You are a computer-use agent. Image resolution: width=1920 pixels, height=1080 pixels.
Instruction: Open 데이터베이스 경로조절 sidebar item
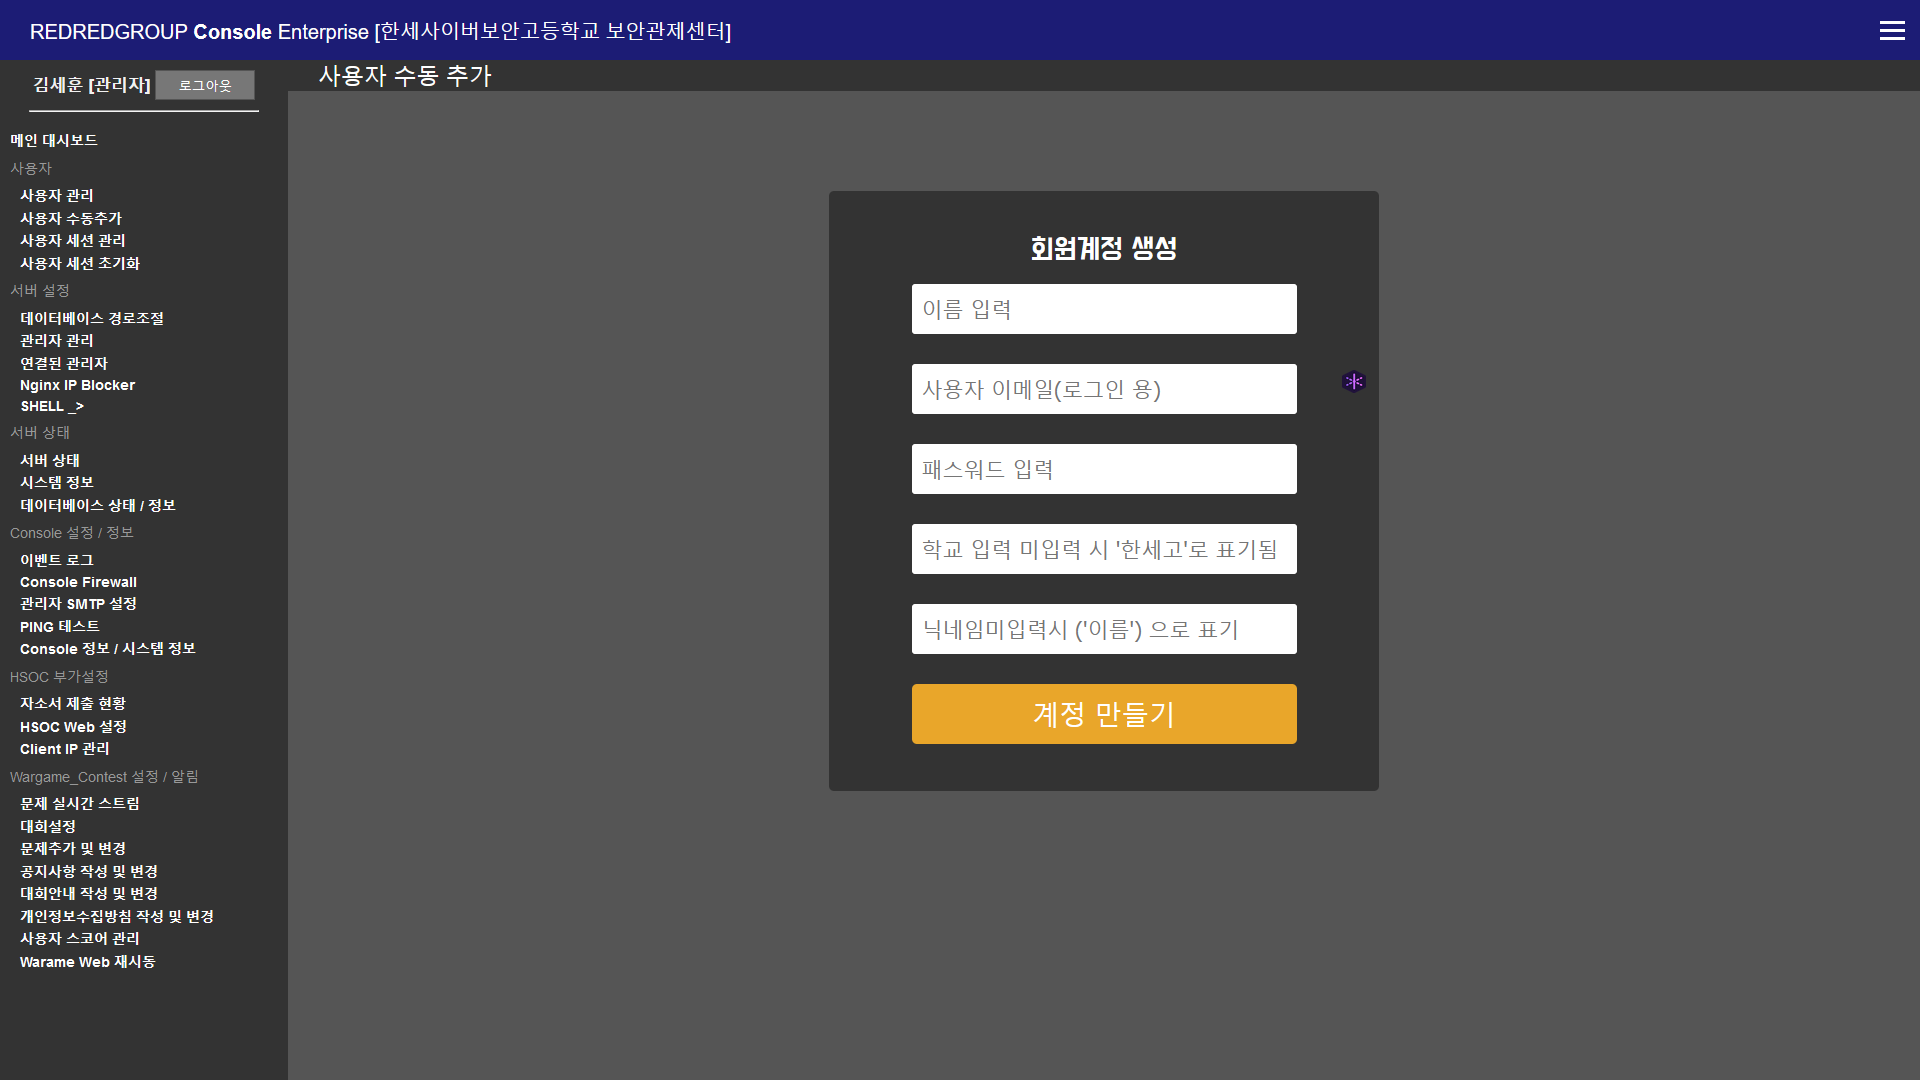92,319
